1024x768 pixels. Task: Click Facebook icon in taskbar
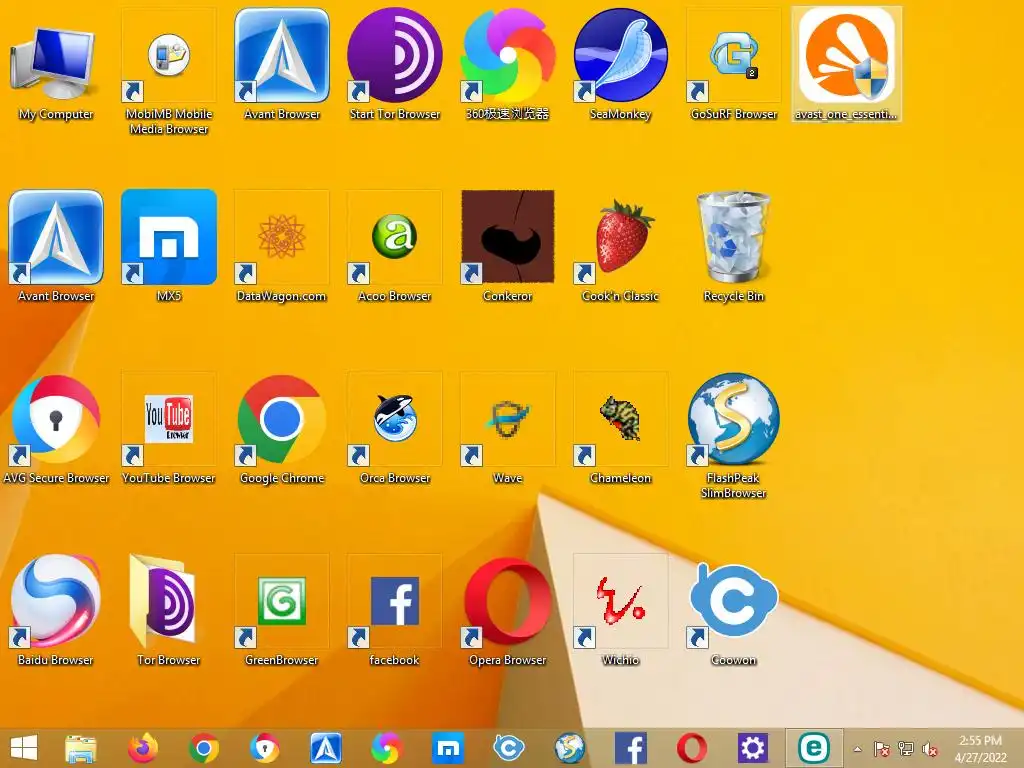tap(631, 748)
